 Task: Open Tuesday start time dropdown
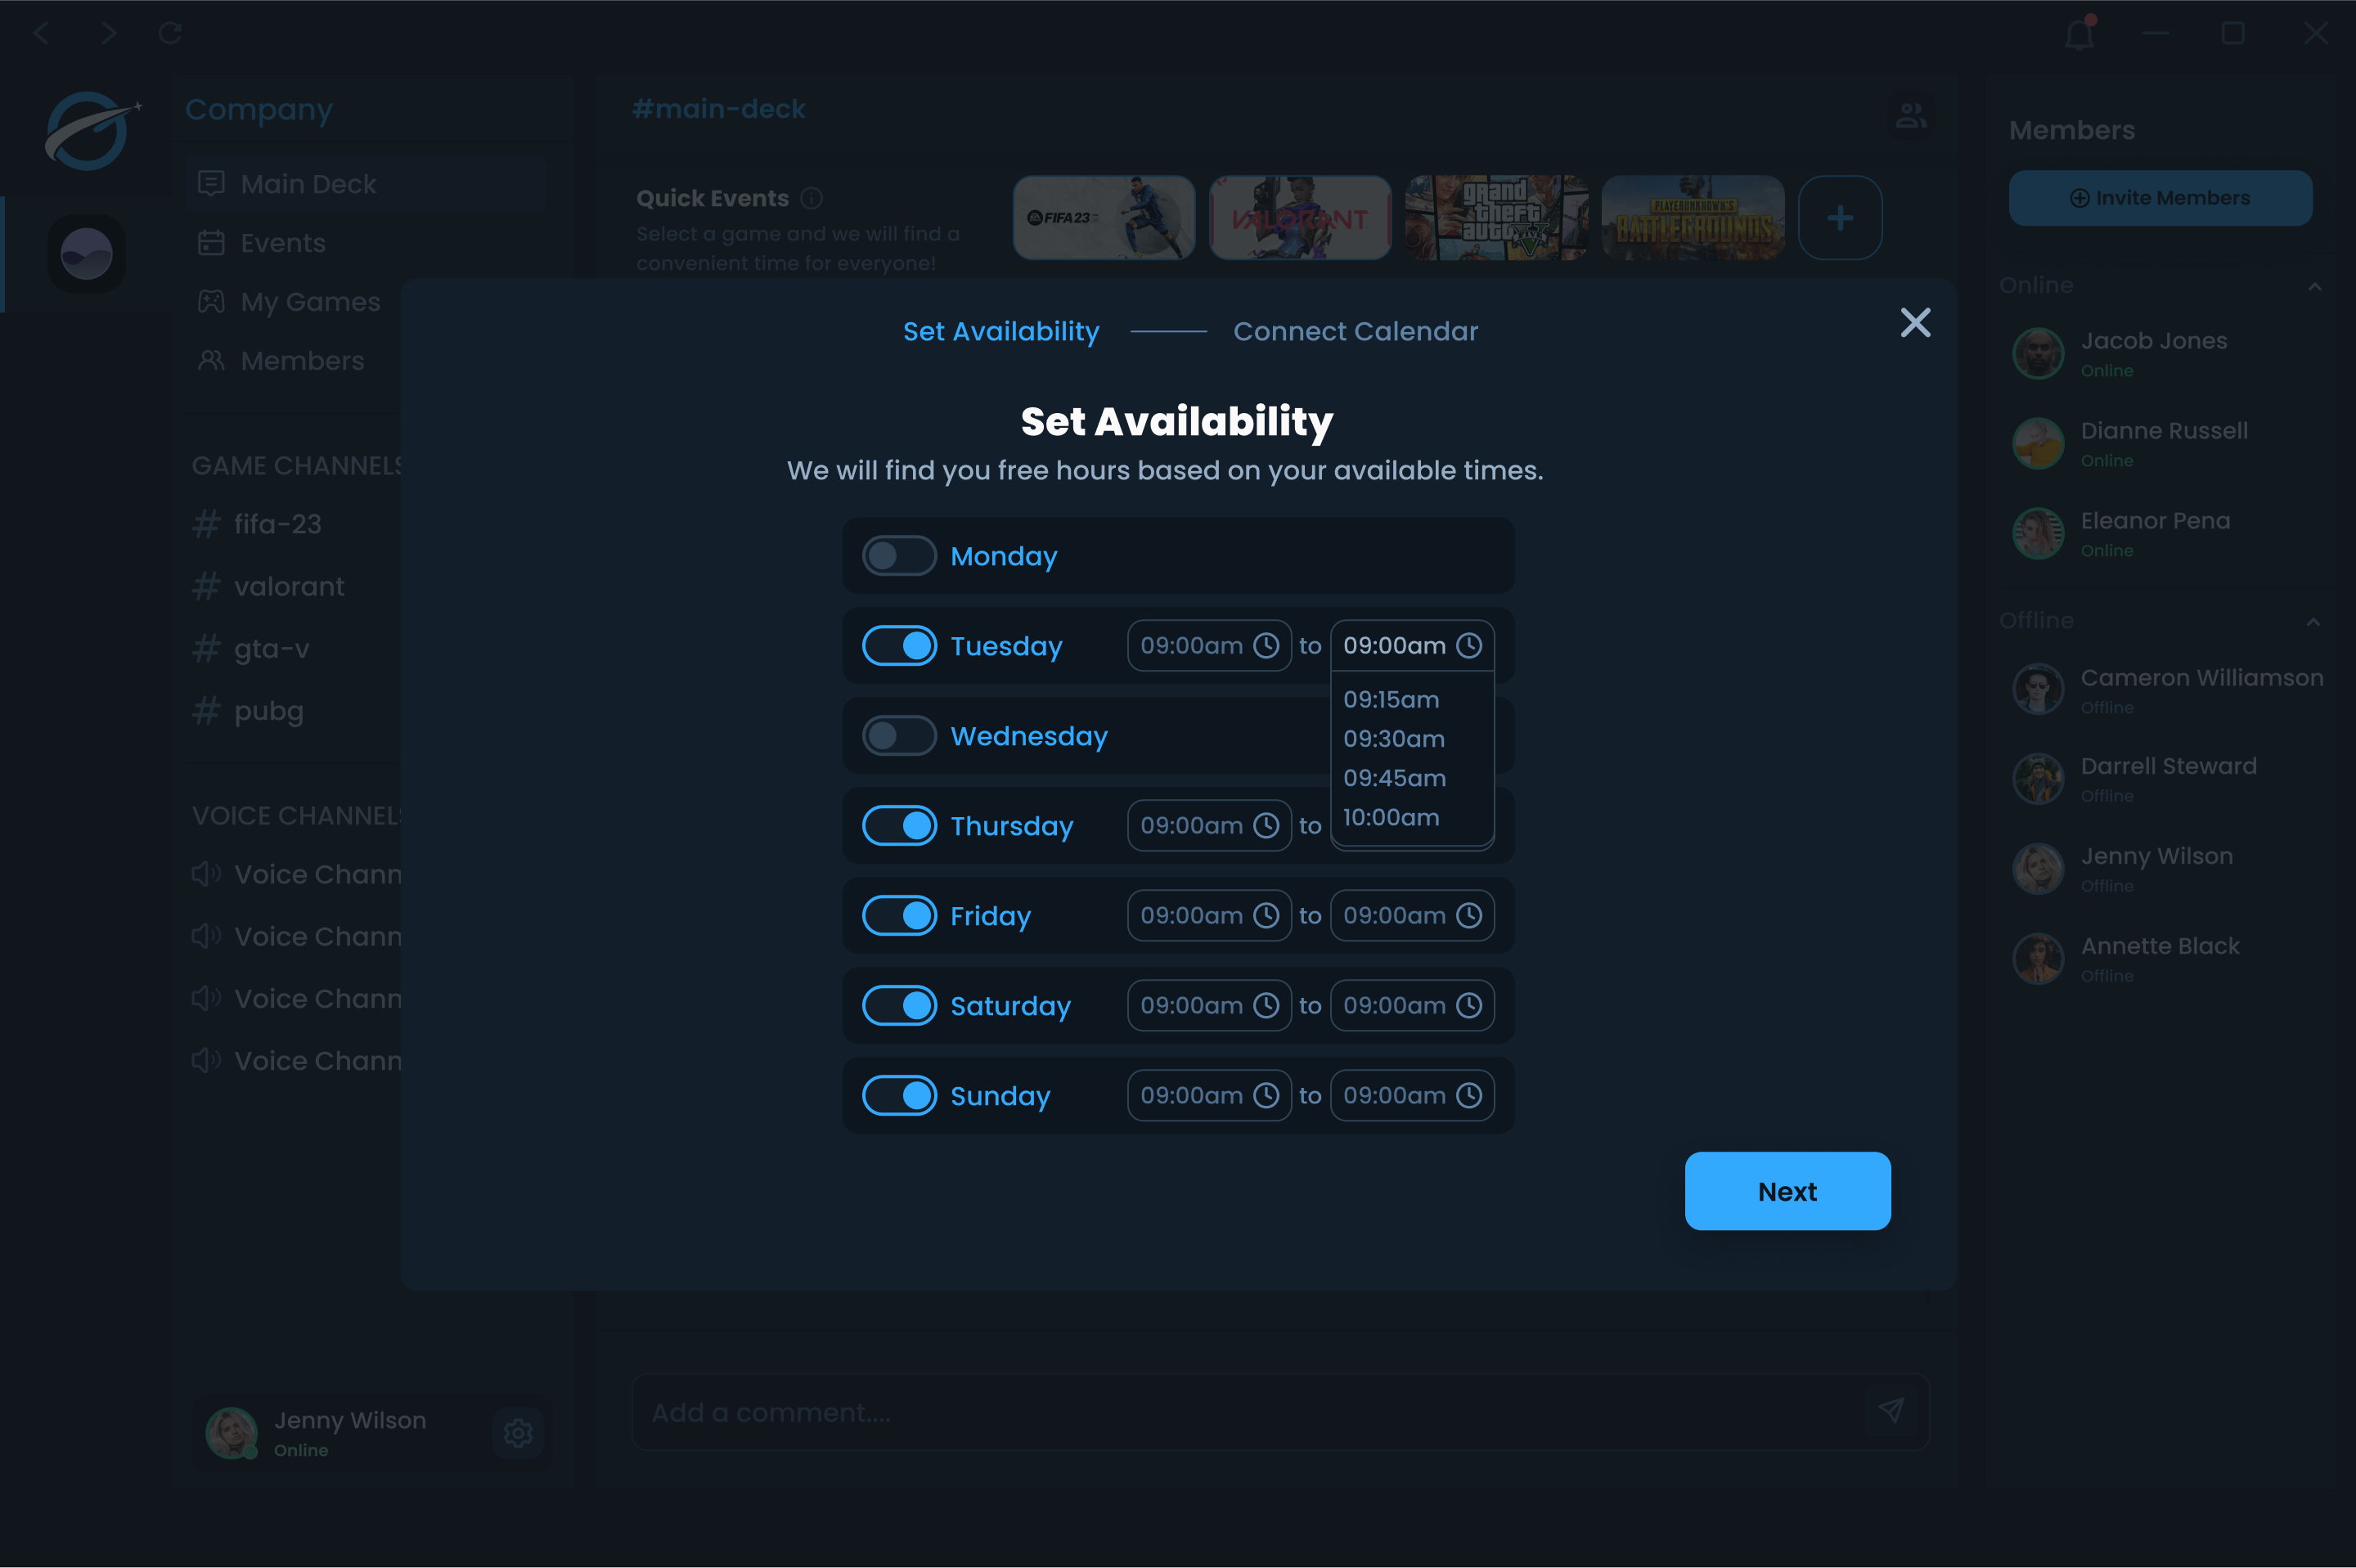(x=1209, y=646)
